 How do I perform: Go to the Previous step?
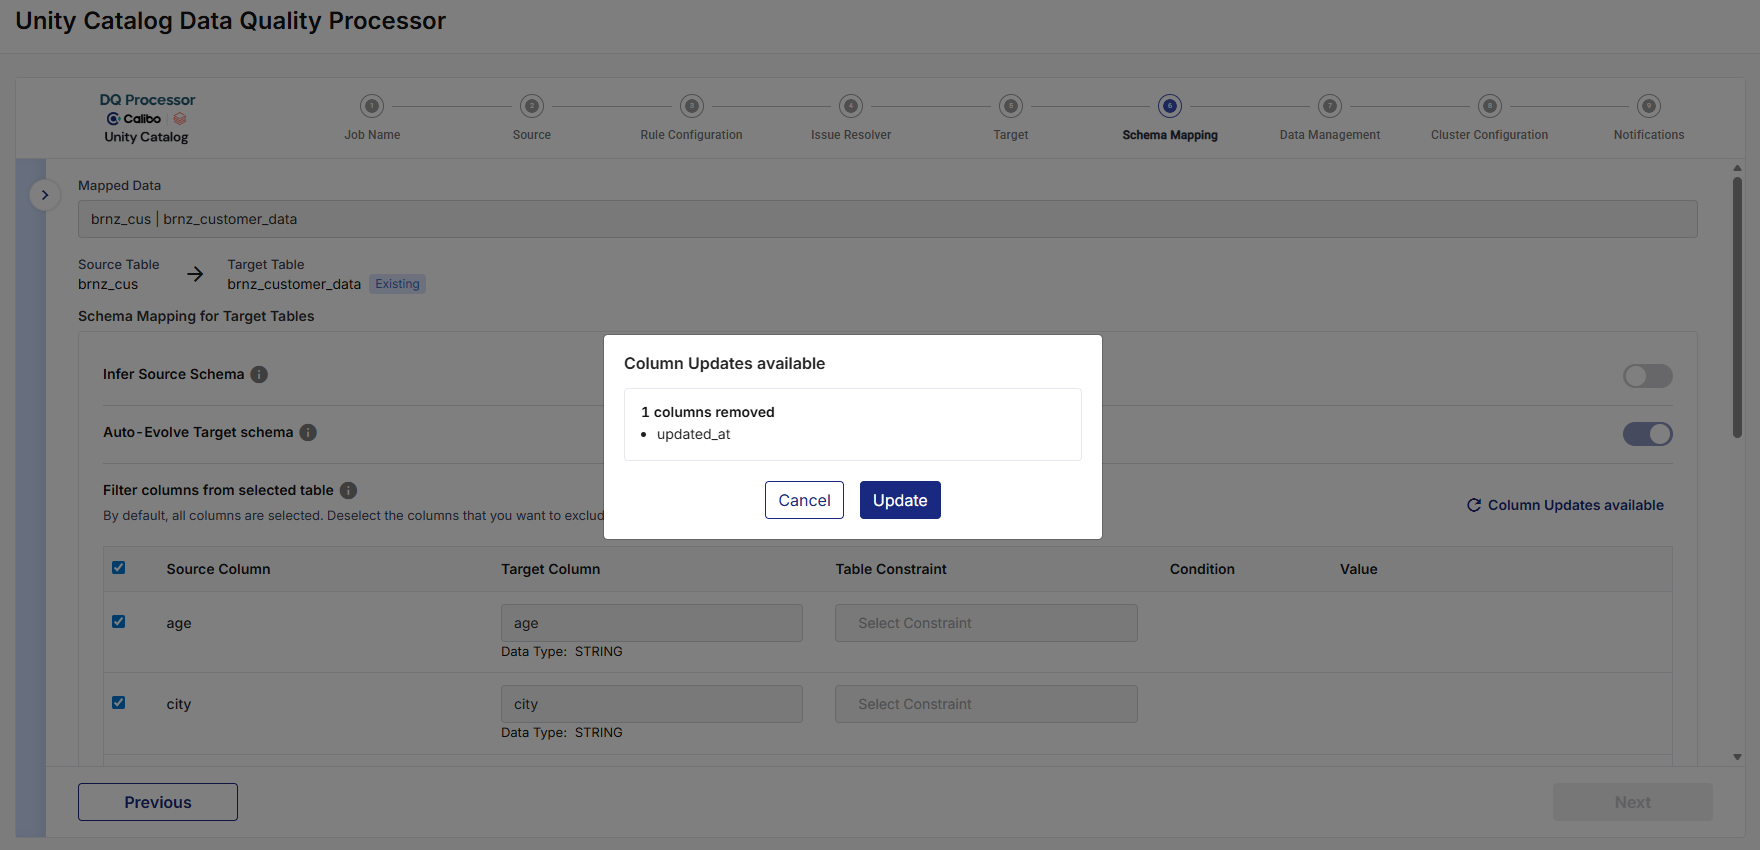[158, 802]
